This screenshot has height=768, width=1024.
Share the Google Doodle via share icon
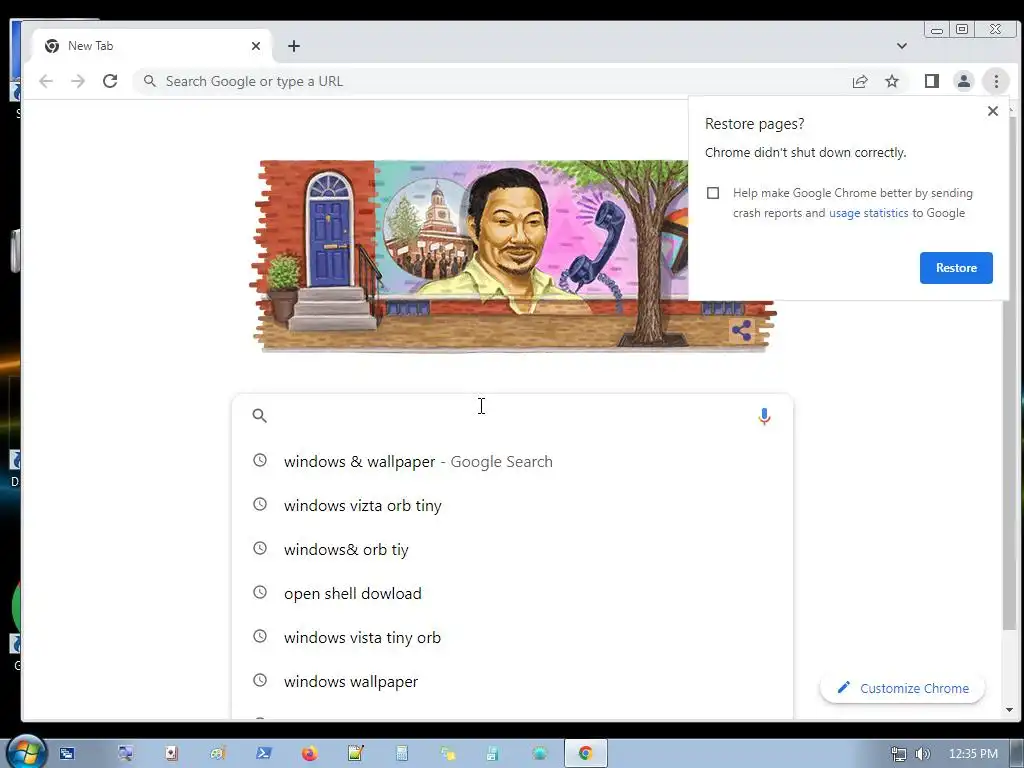coord(741,330)
